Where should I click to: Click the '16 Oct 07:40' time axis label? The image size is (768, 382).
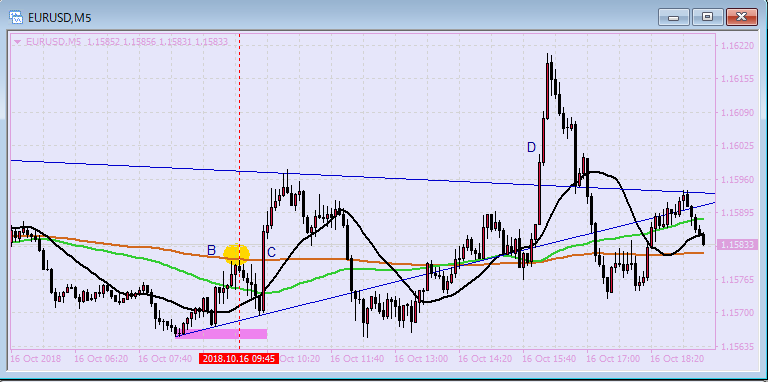[165, 358]
